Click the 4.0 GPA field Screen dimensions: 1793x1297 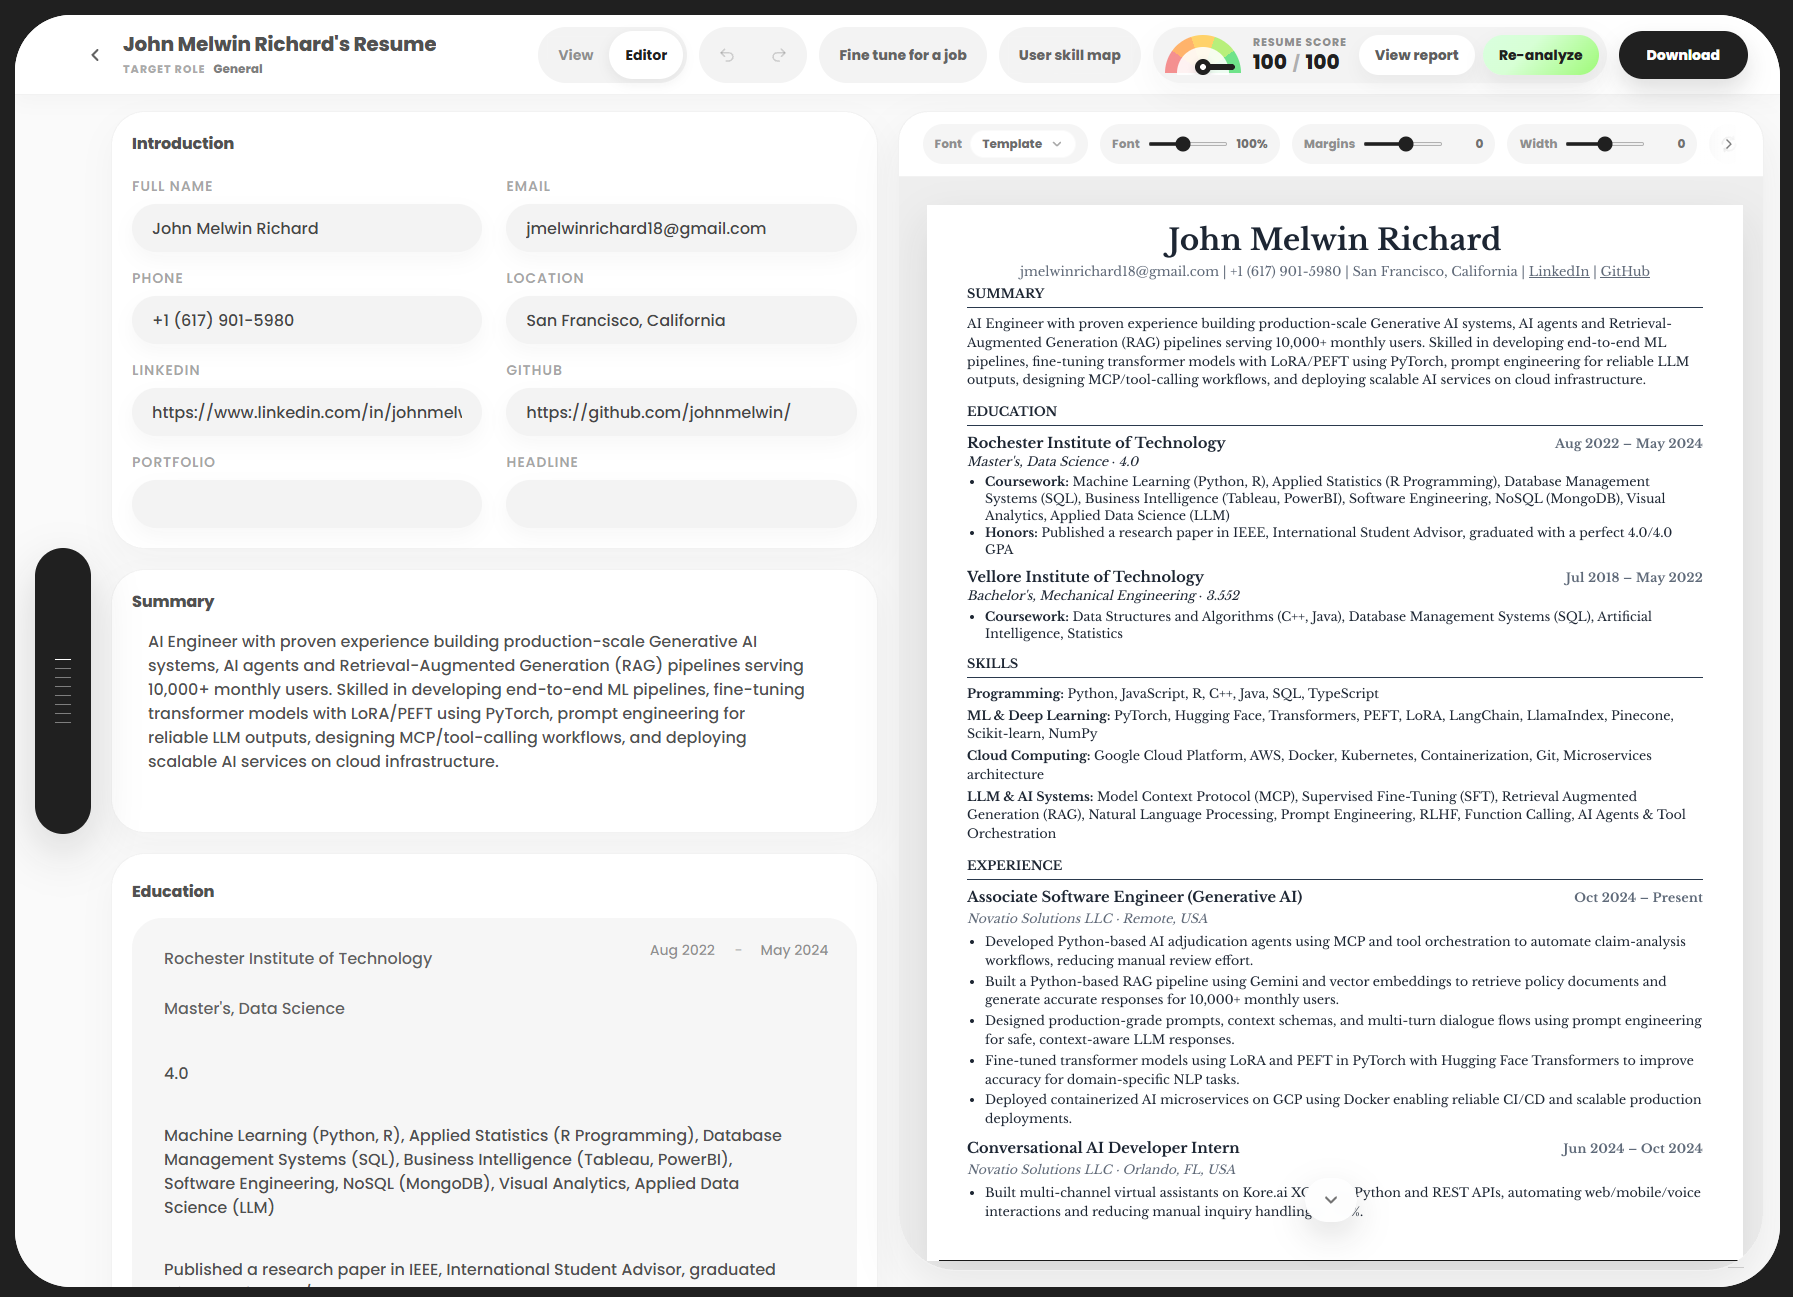point(176,1073)
